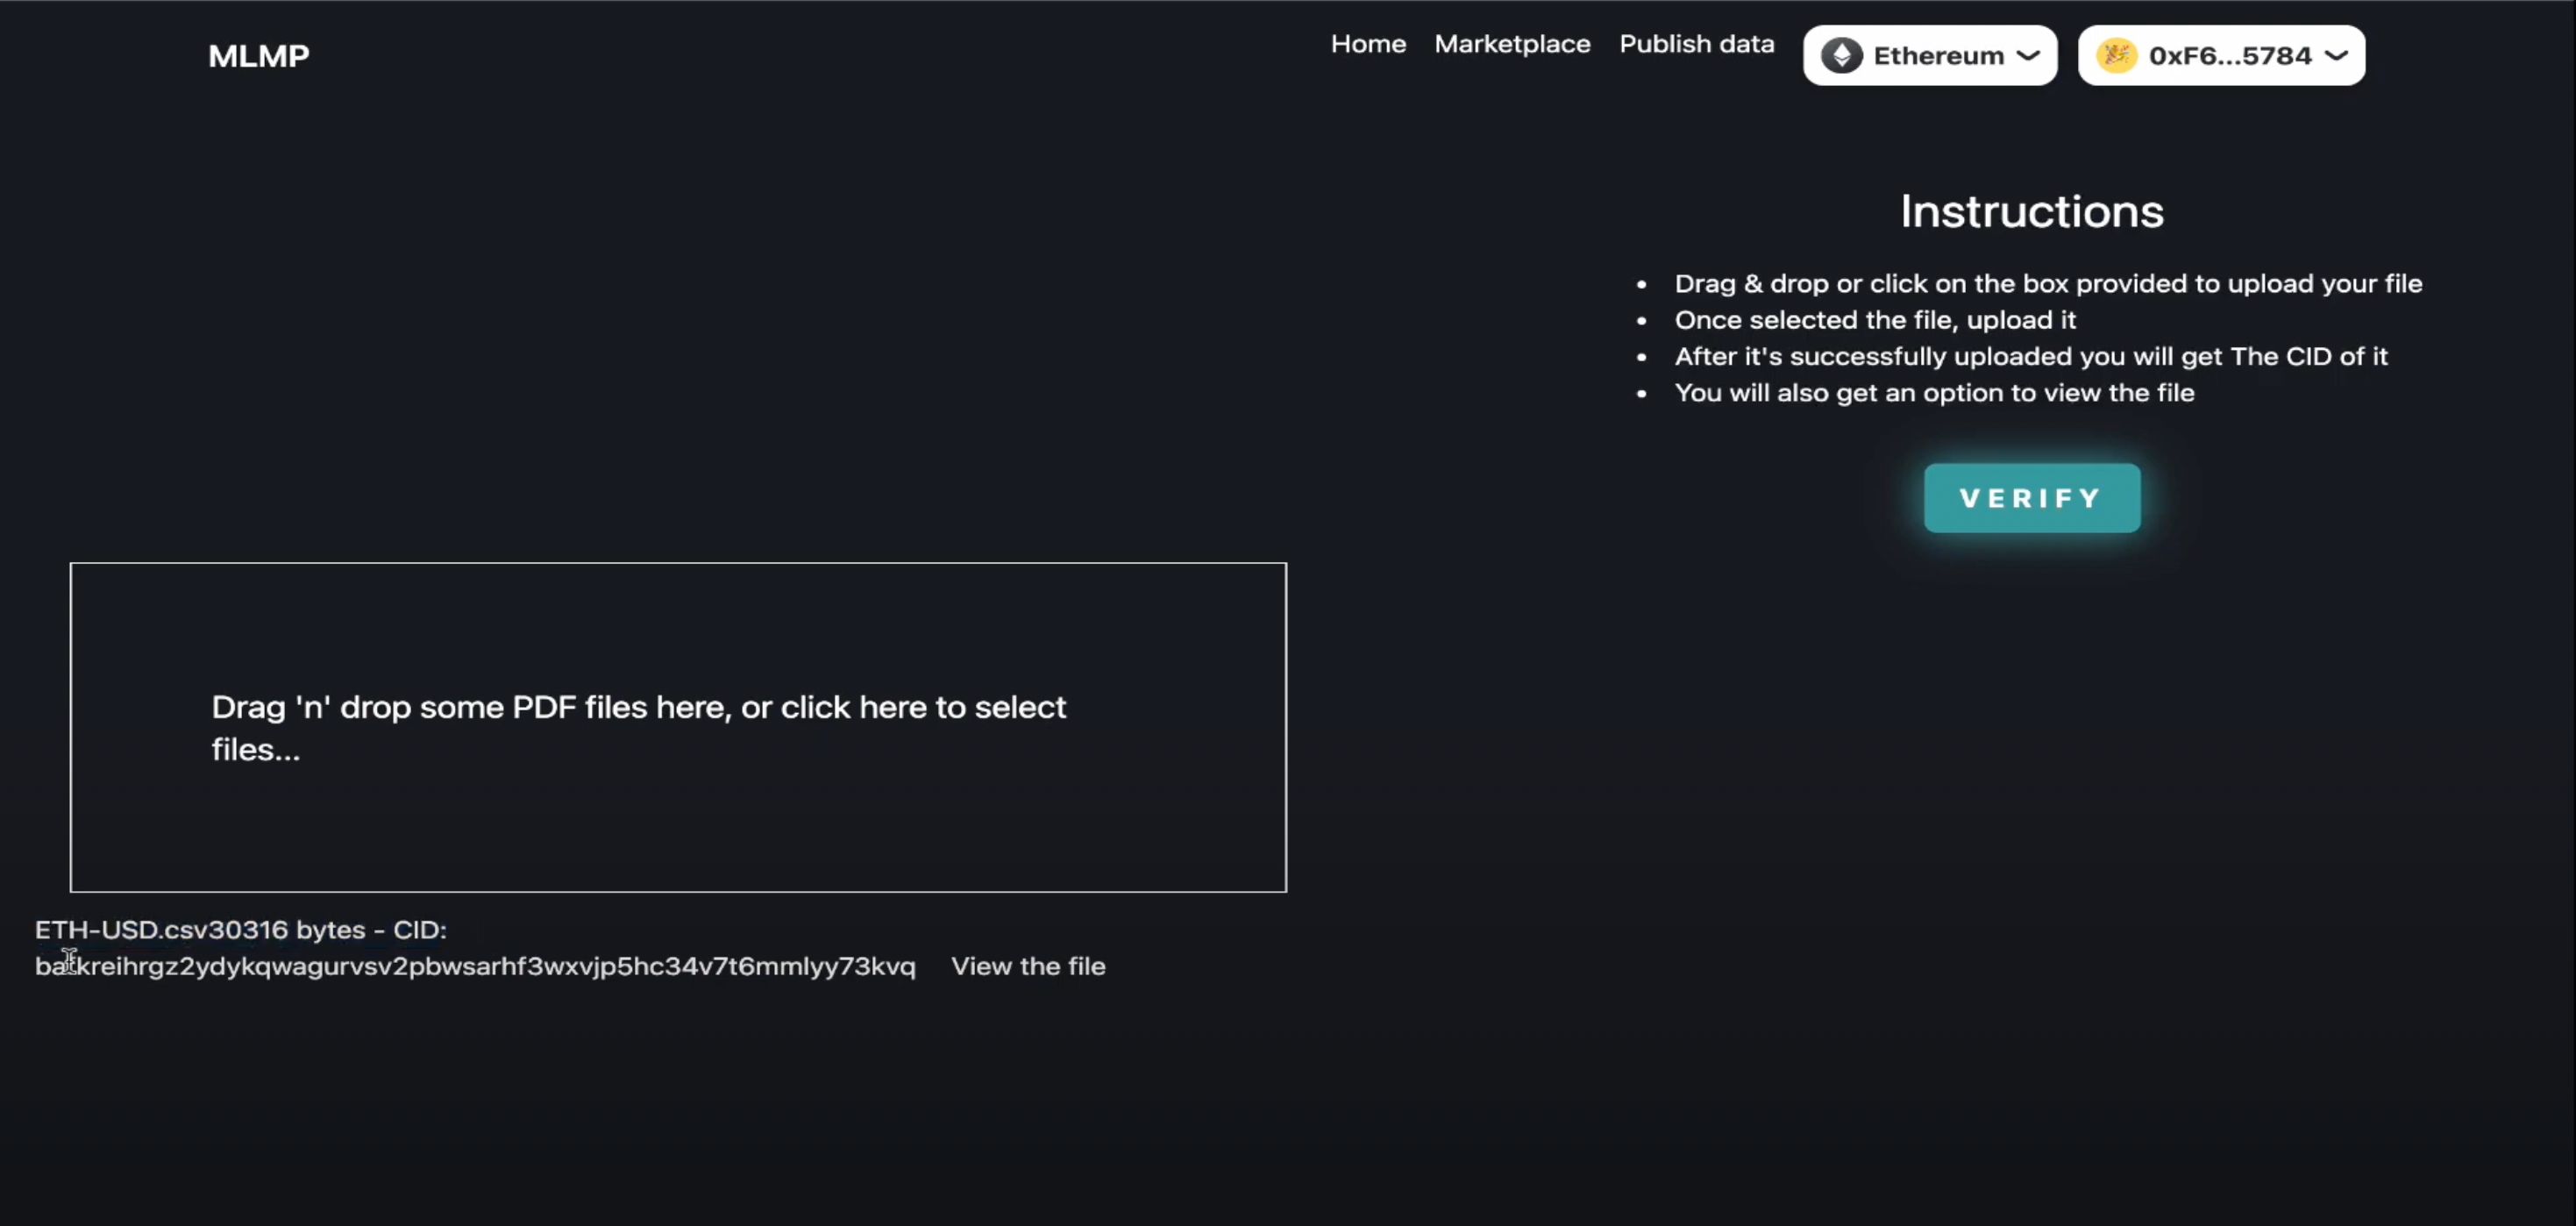Click the PDF file drop zone box
Screen dimensions: 2576x1226
(x=678, y=727)
